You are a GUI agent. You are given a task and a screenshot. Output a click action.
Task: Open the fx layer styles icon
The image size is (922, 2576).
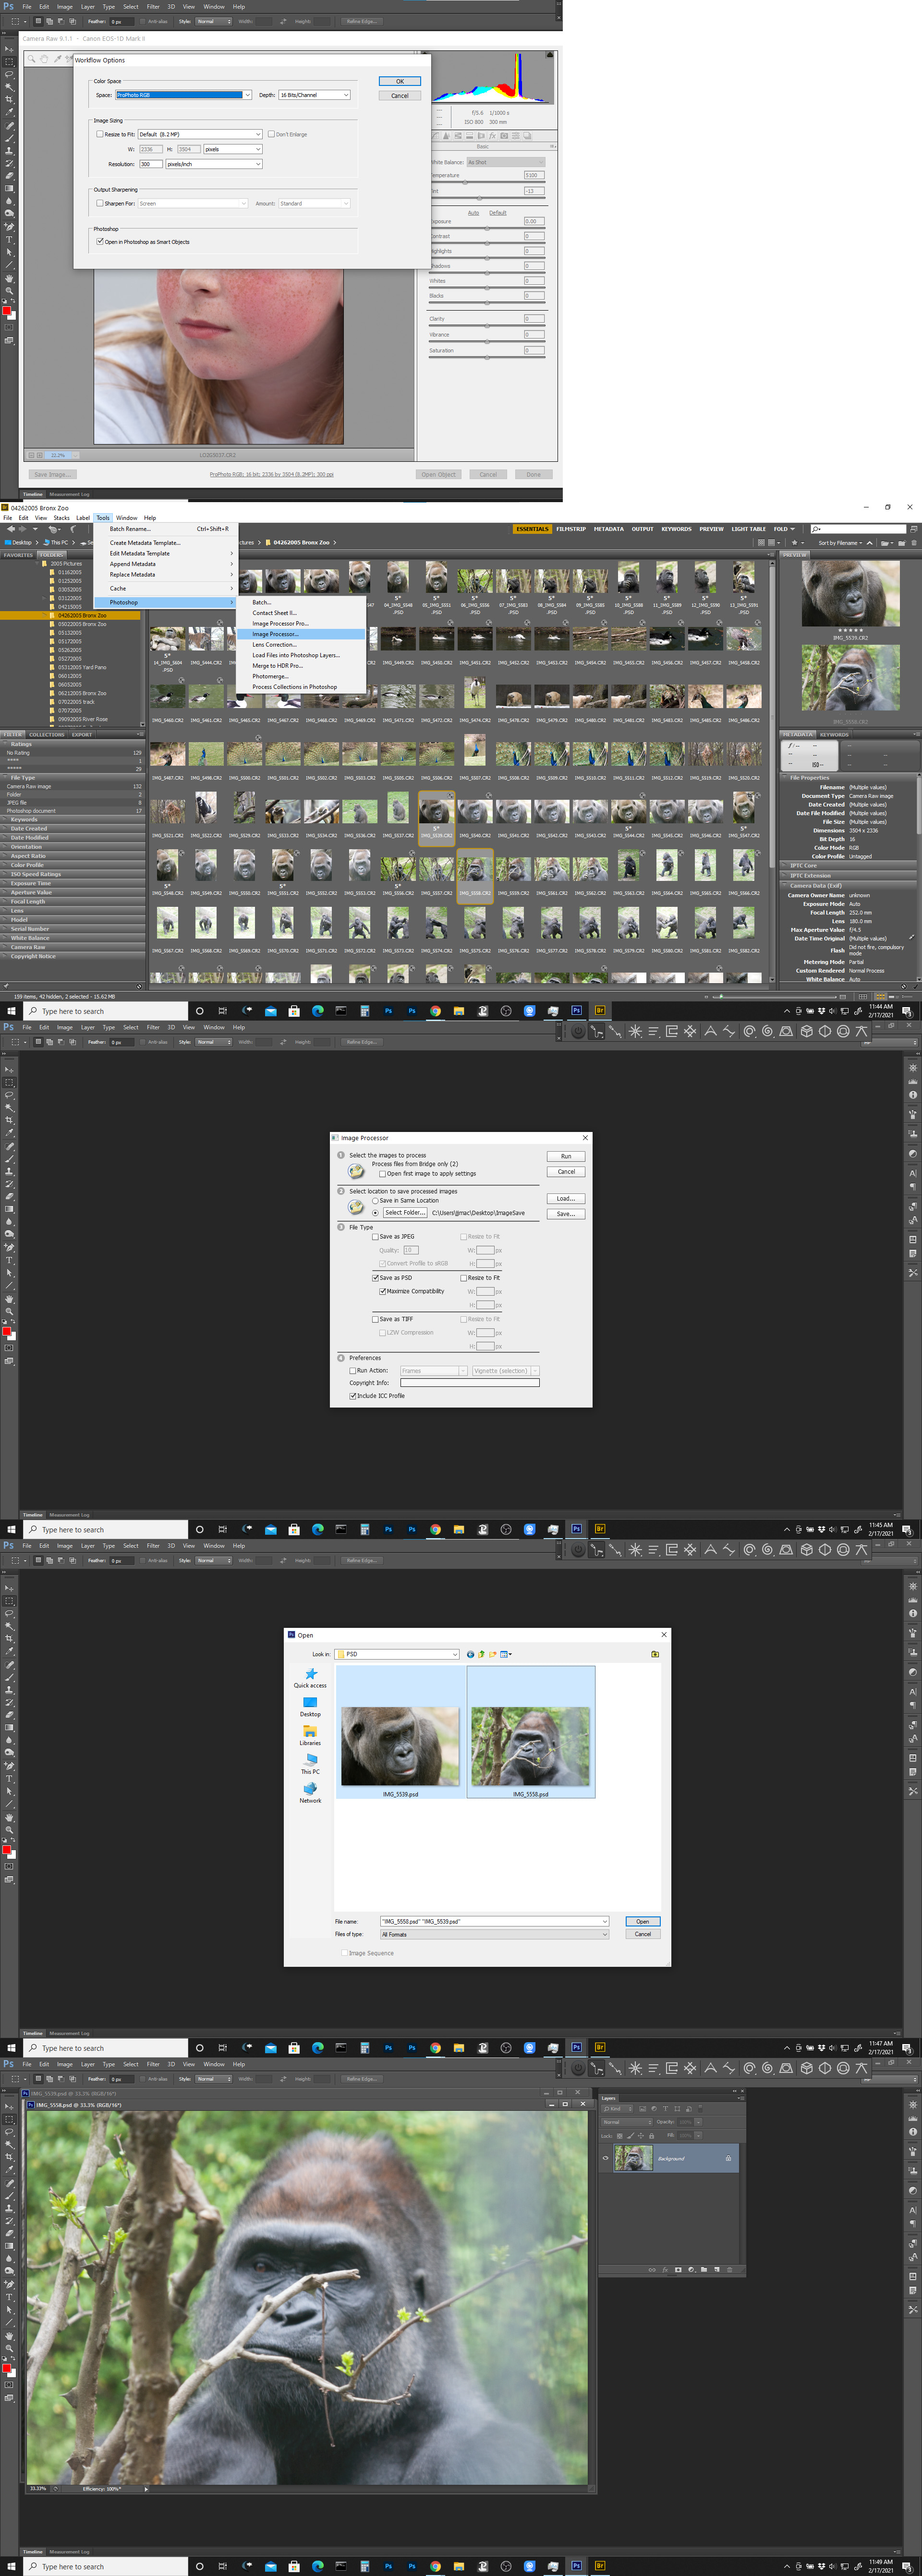665,2270
